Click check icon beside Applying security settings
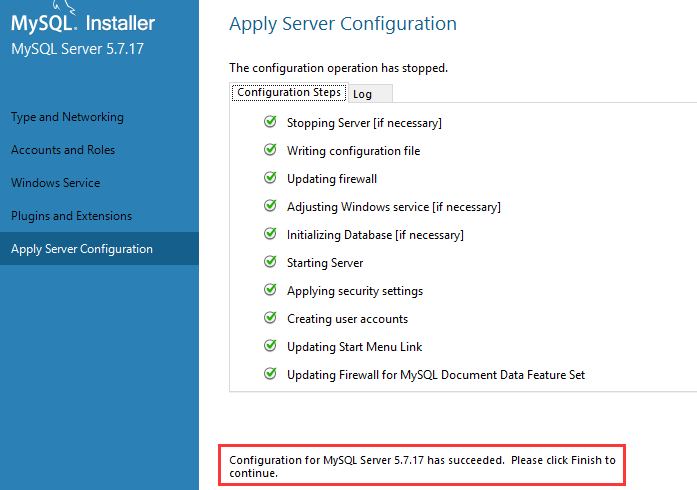This screenshot has height=490, width=697. pyautogui.click(x=270, y=289)
